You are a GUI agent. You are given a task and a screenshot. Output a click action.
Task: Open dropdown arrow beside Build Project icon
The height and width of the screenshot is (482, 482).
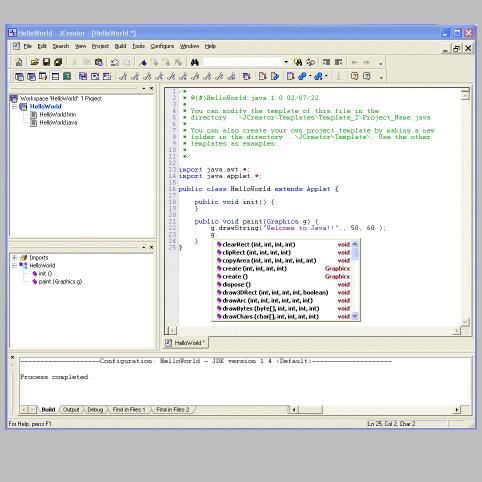click(310, 77)
